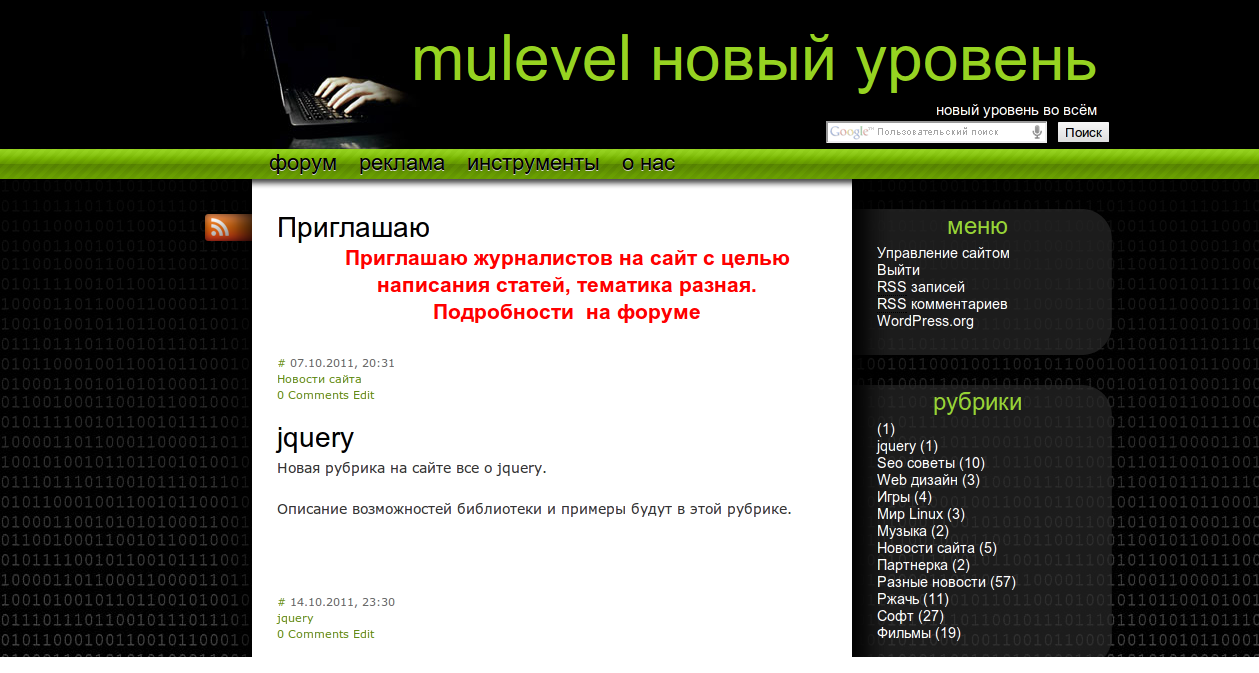The image size is (1259, 673).
Task: Click the меню sidebar heading
Action: tap(977, 226)
